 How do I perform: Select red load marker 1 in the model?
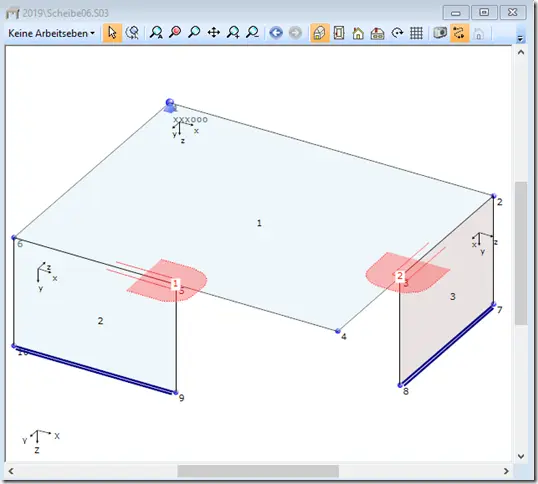click(175, 284)
